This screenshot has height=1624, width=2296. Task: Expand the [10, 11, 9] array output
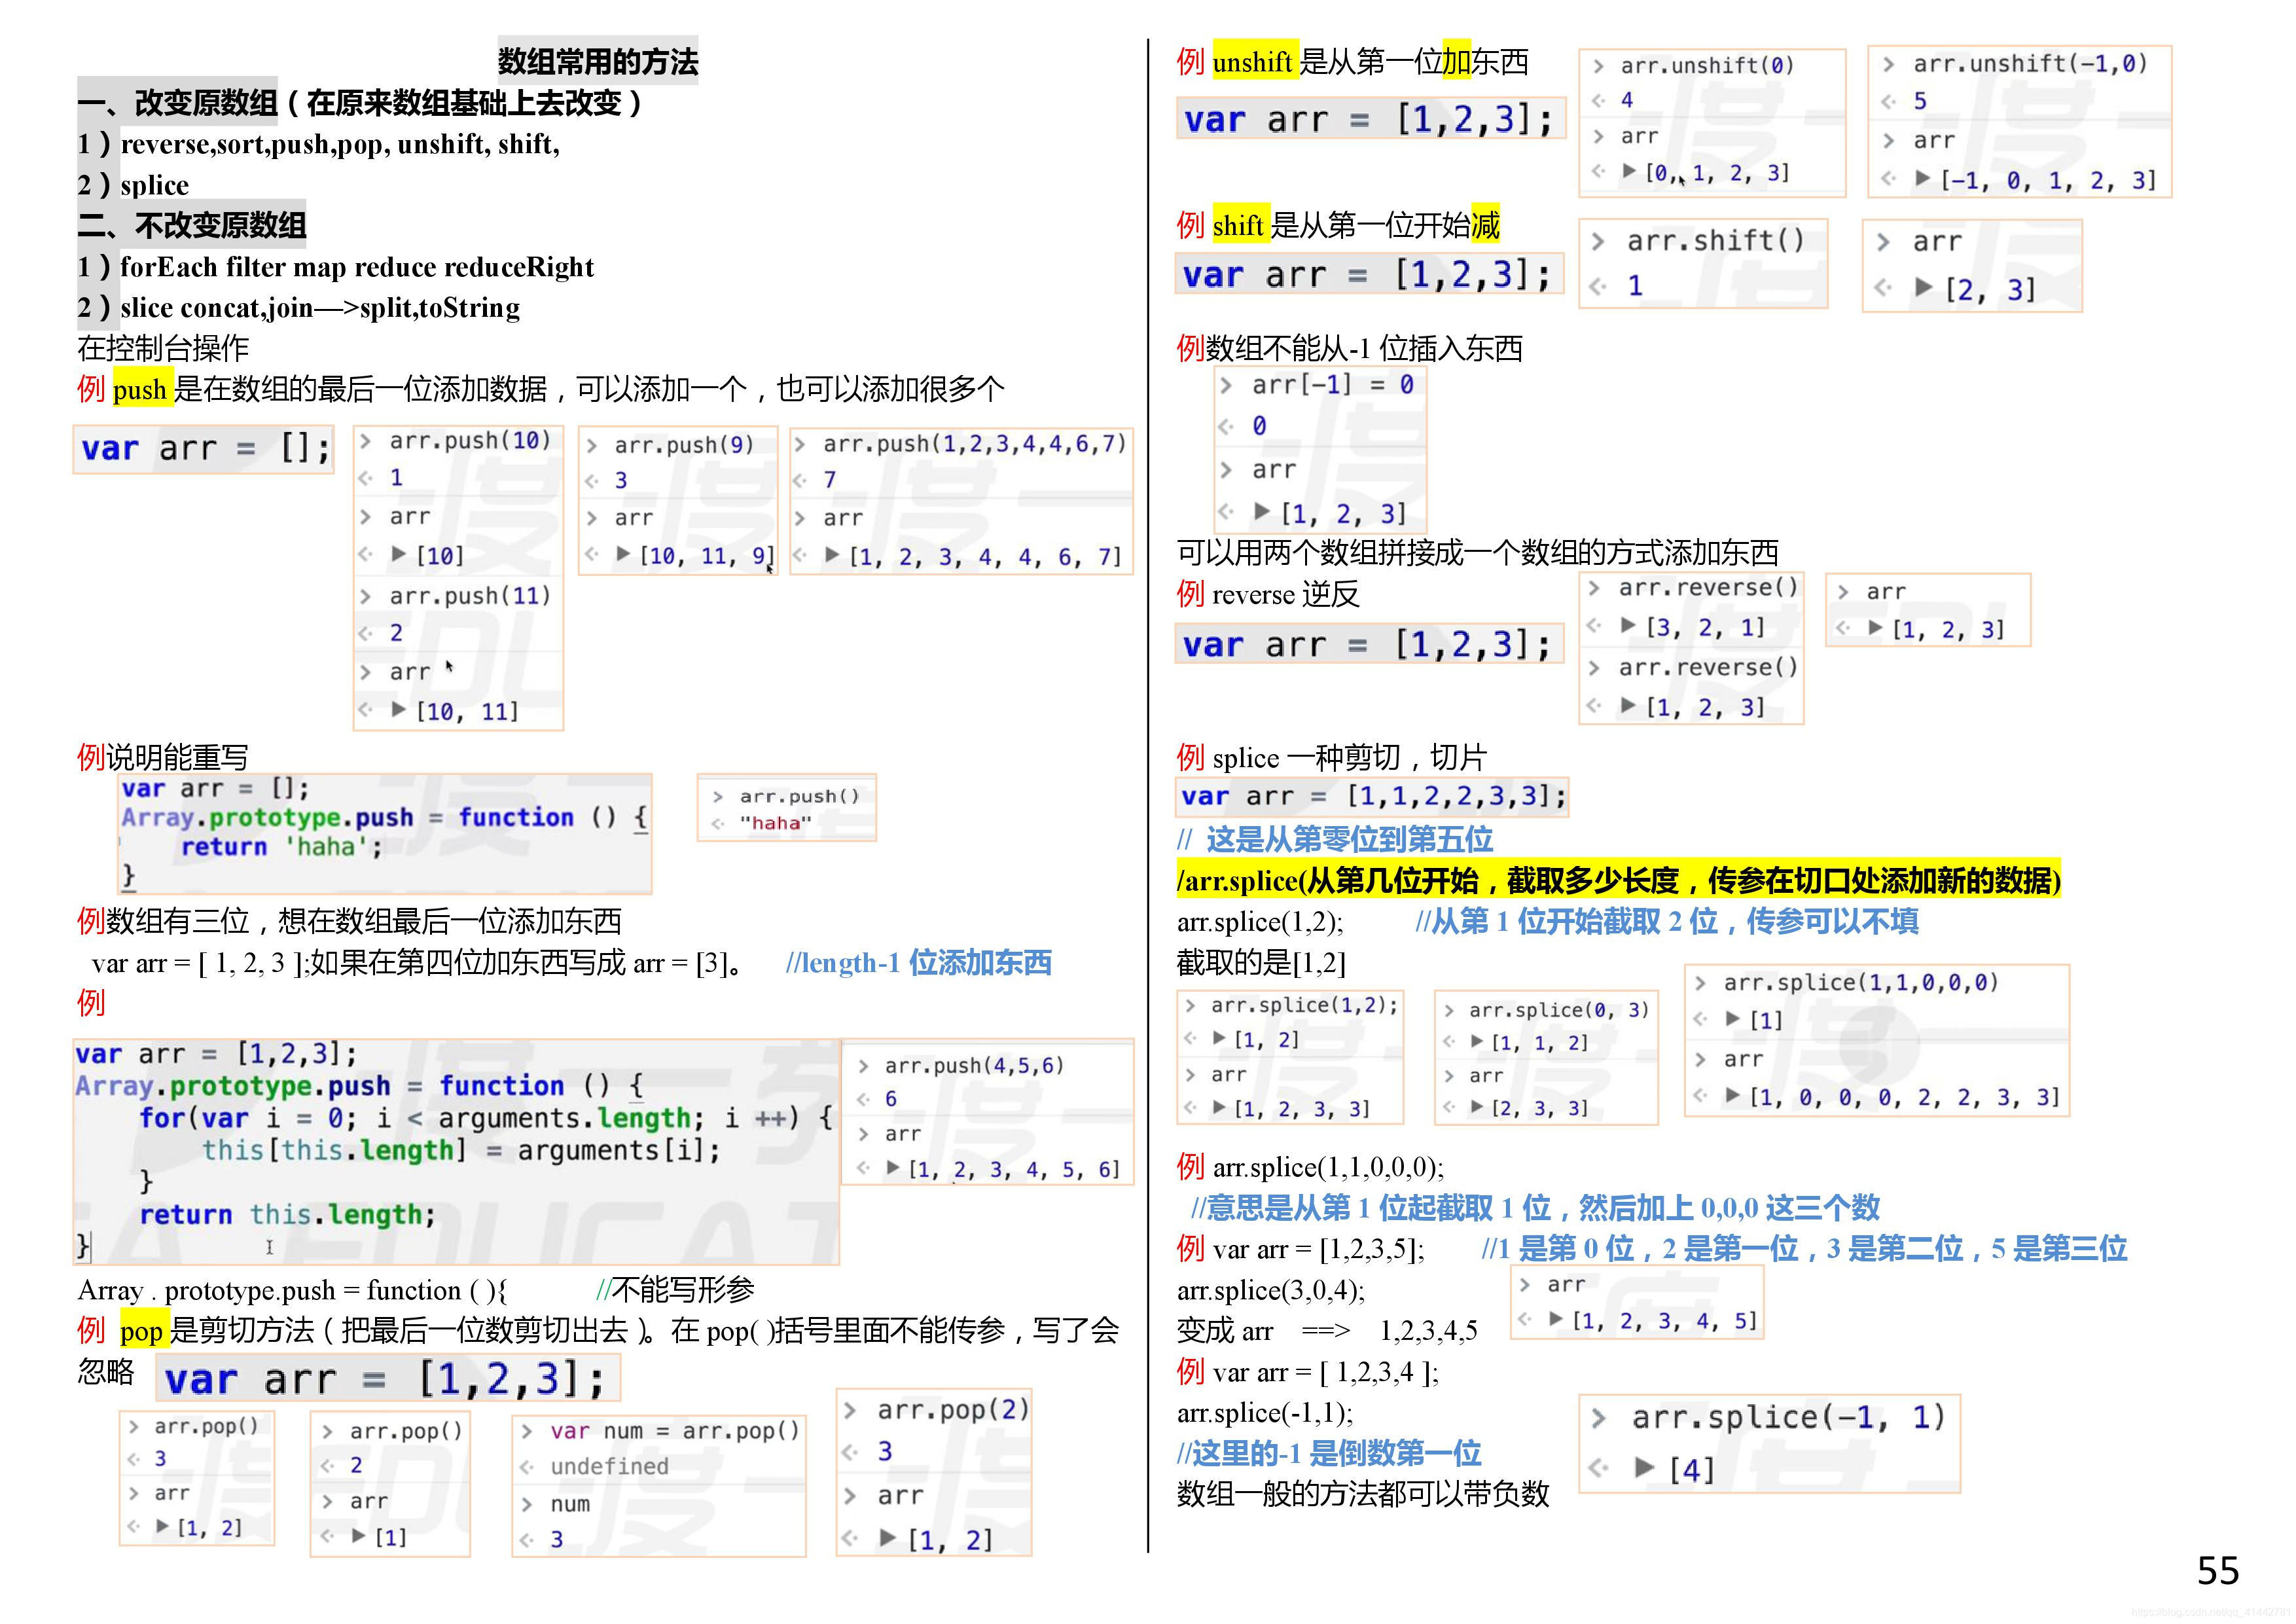[623, 554]
